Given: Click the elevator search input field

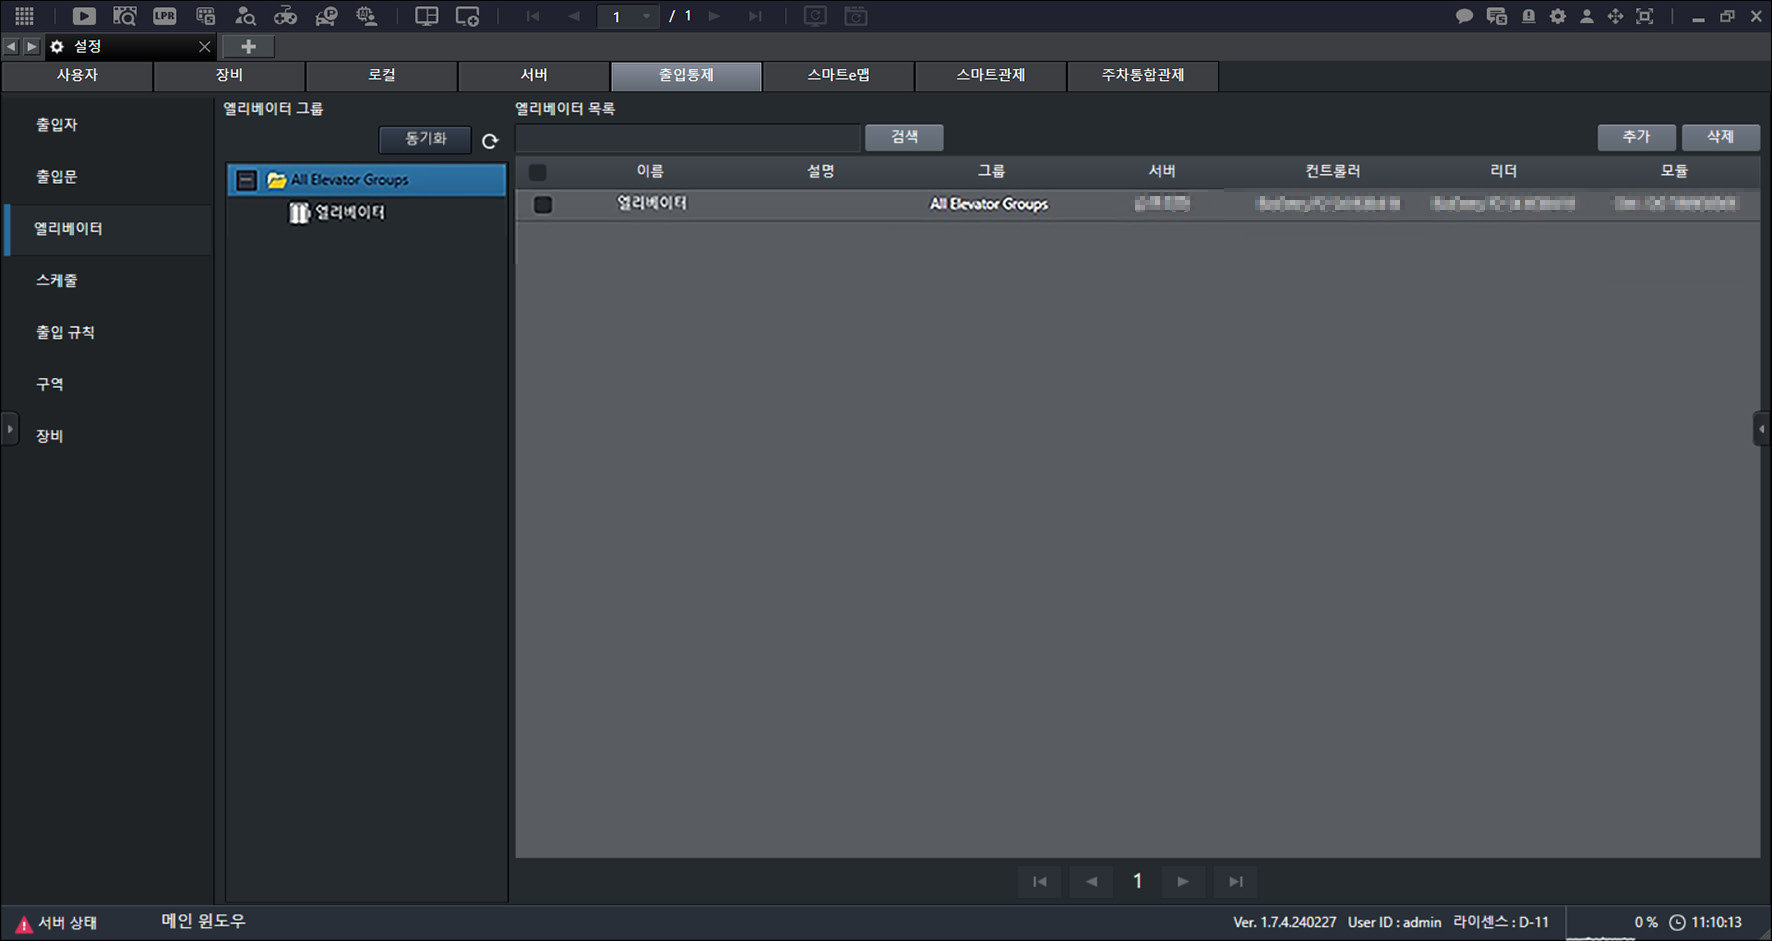Looking at the screenshot, I should pos(688,138).
